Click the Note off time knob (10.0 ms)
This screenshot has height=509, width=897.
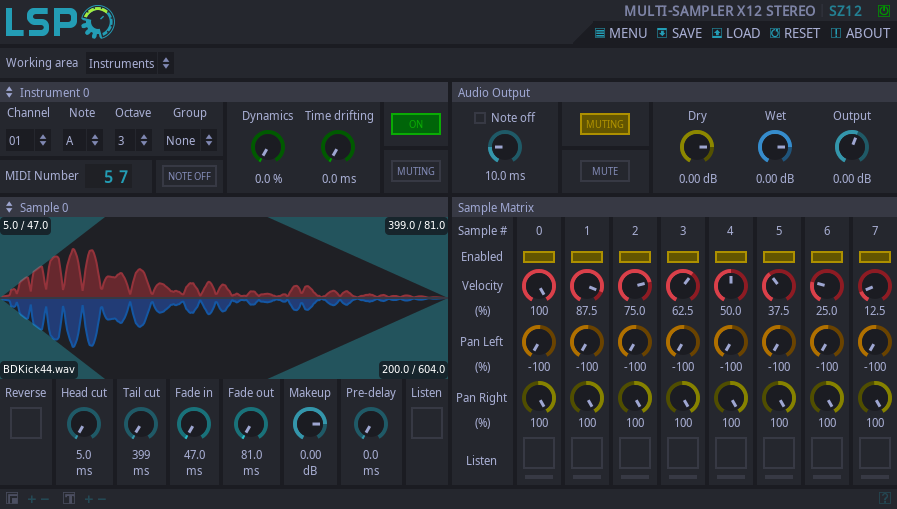505,147
